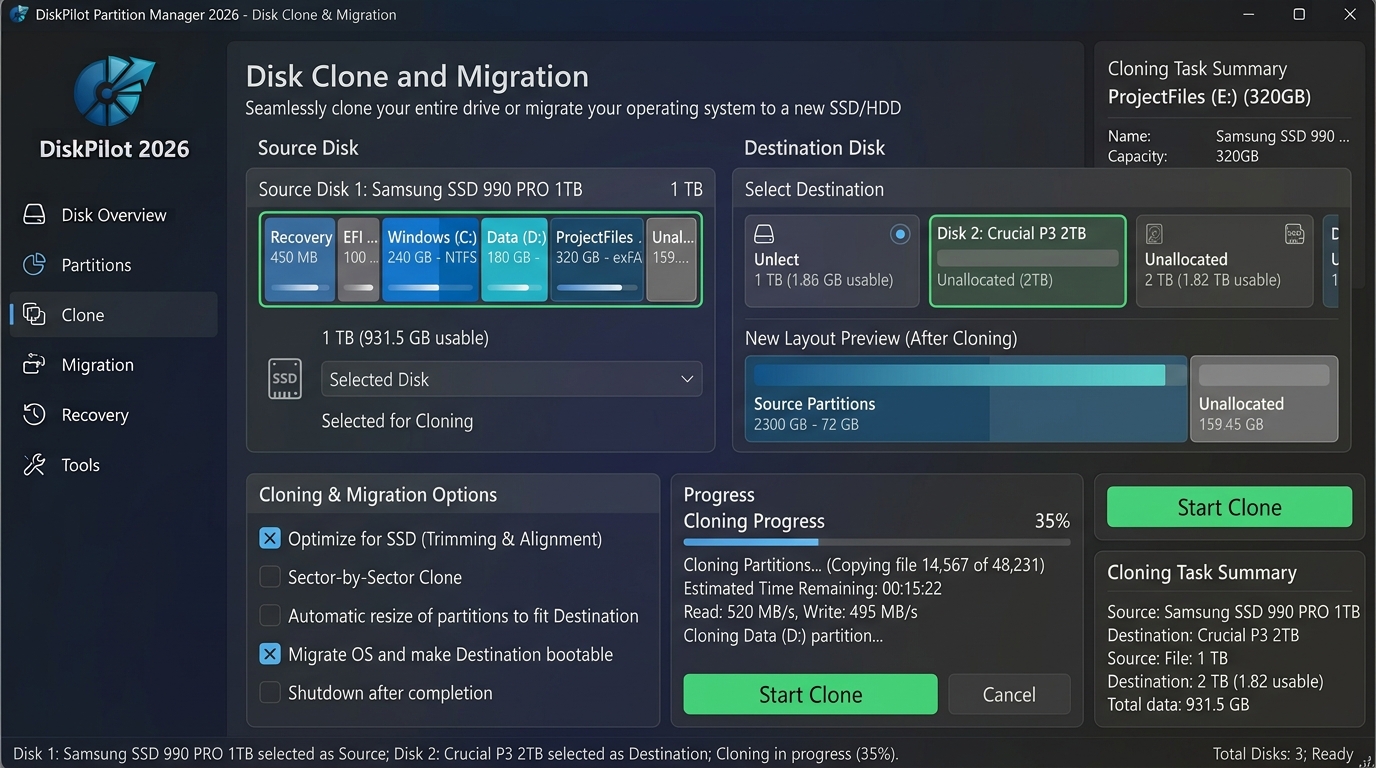
Task: Open the Migration section
Action: (113, 365)
